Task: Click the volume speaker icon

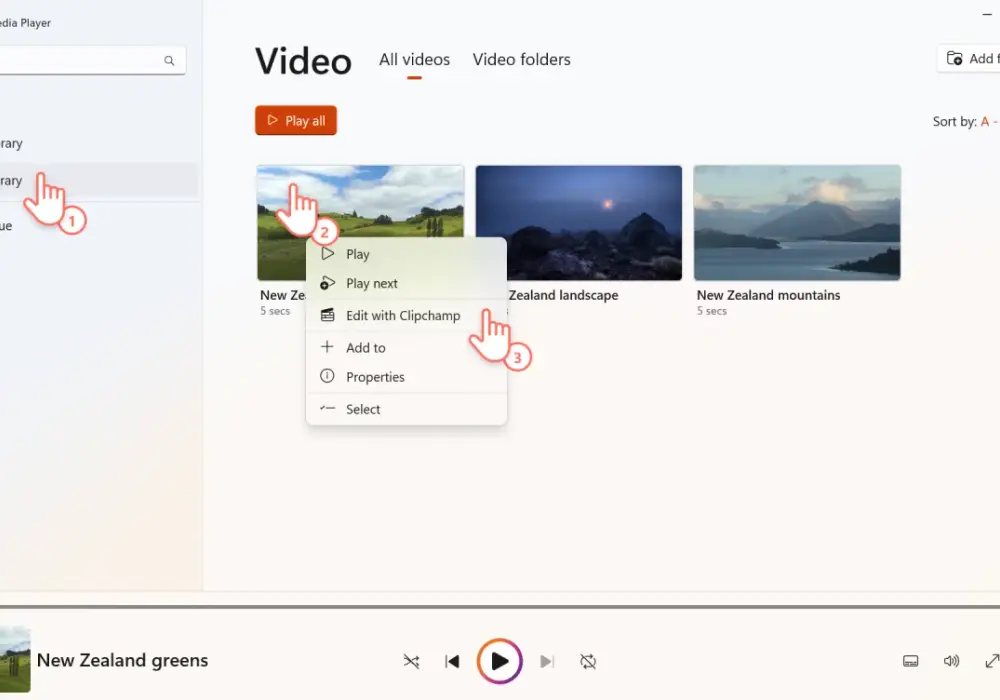Action: (951, 661)
